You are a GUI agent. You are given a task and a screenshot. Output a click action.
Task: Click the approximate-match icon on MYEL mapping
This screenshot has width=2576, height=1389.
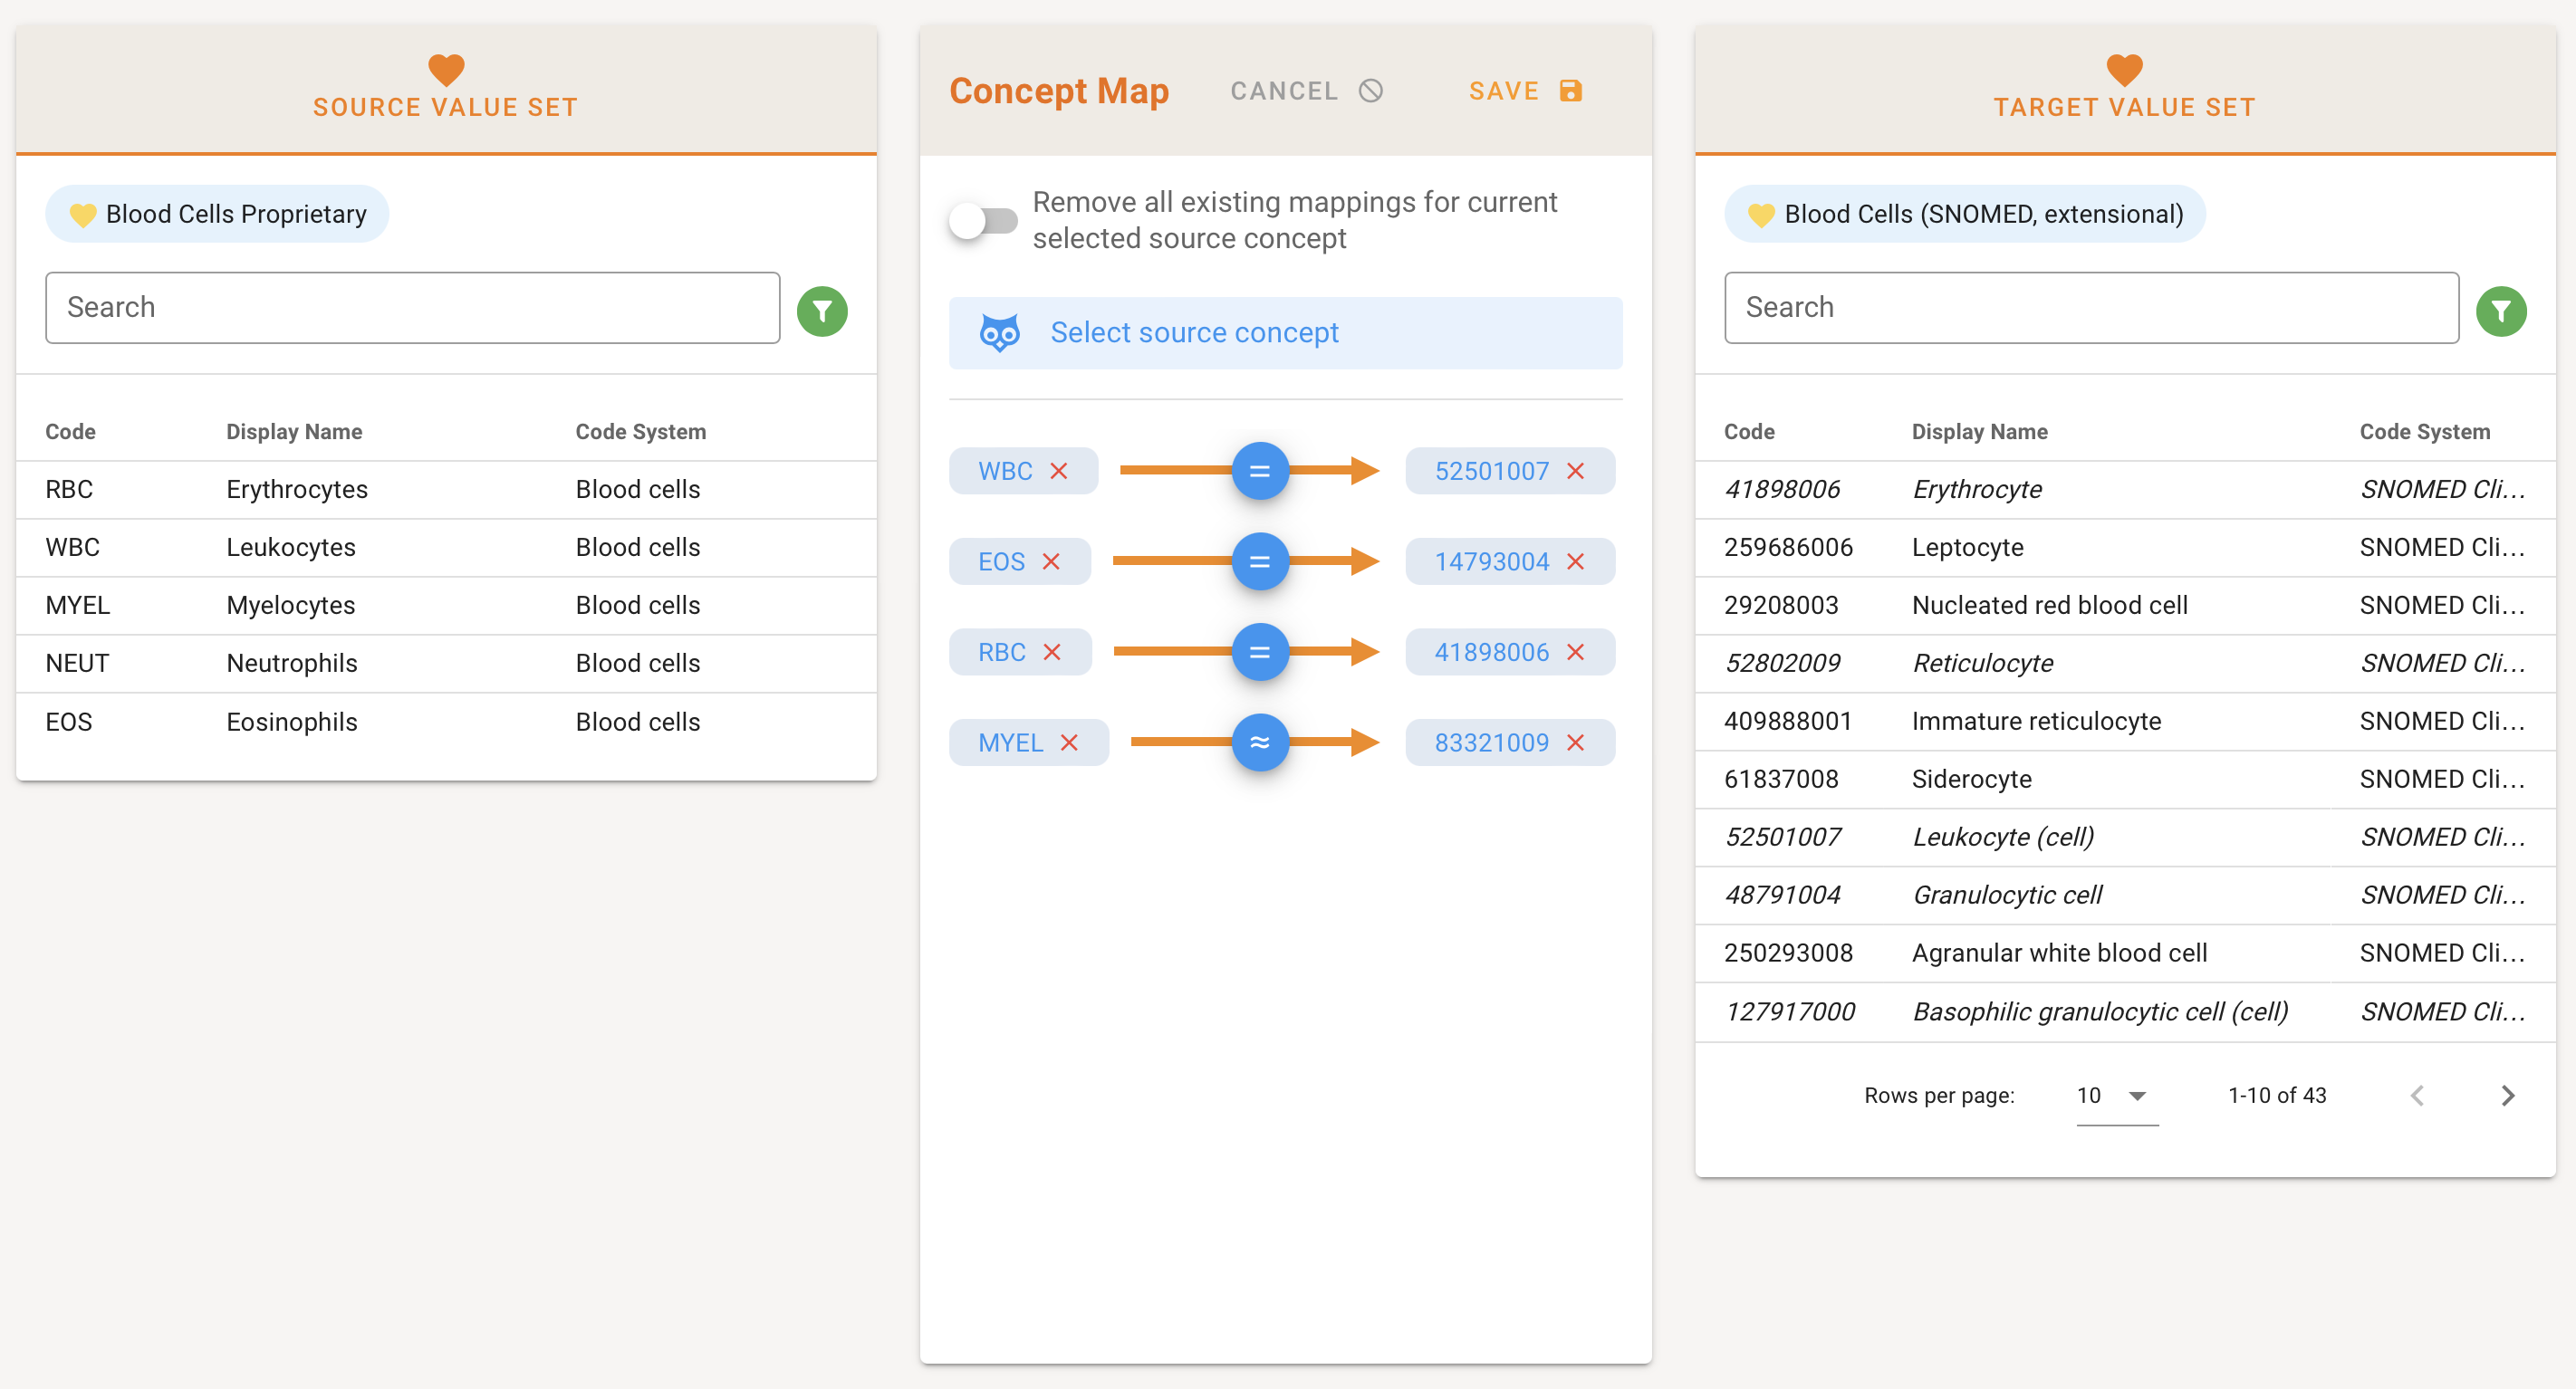click(1260, 742)
